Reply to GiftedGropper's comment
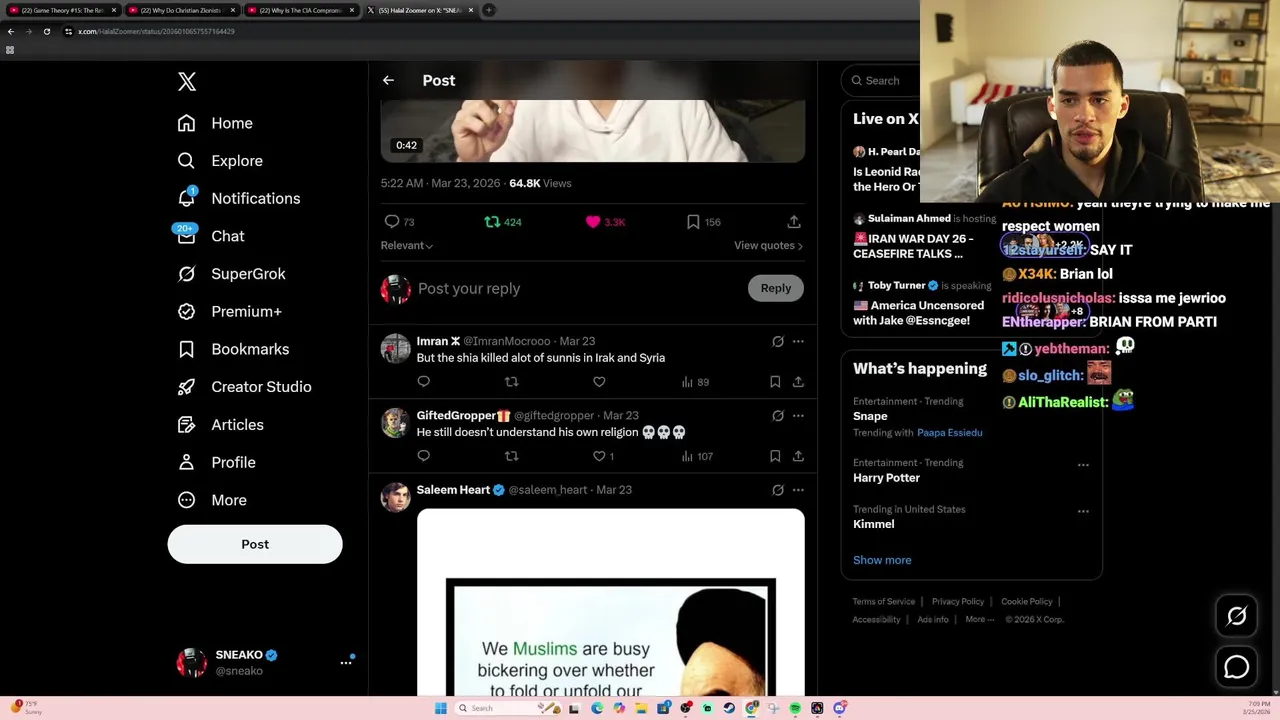This screenshot has height=720, width=1280. click(424, 456)
